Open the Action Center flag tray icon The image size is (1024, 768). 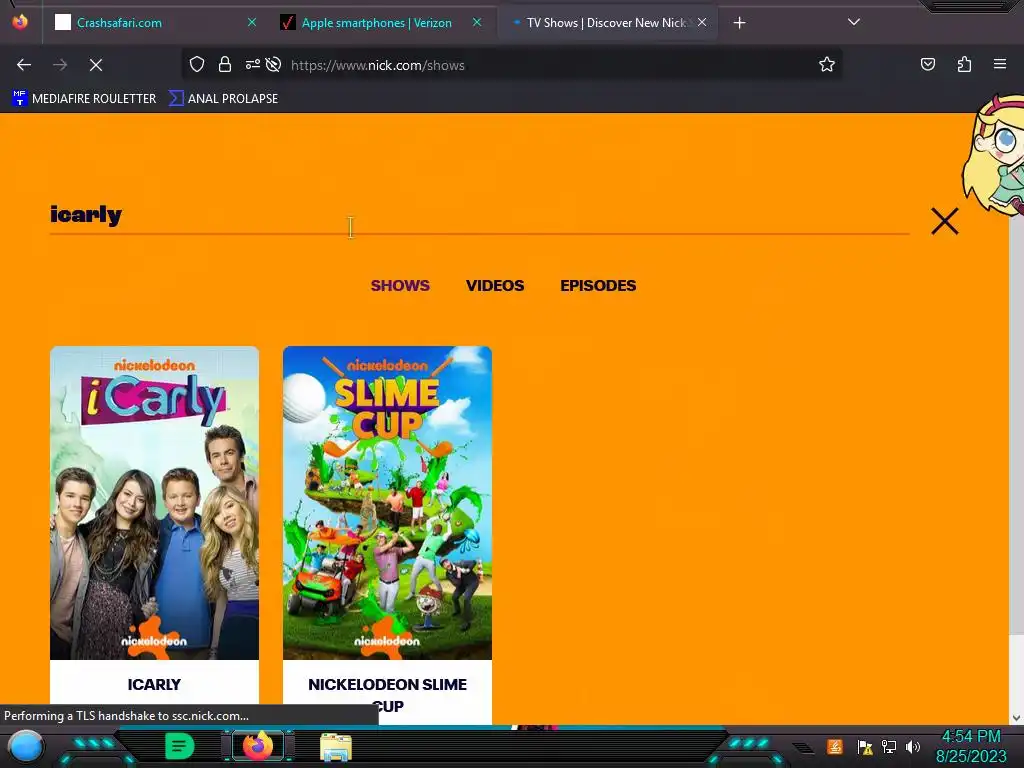pyautogui.click(x=865, y=747)
